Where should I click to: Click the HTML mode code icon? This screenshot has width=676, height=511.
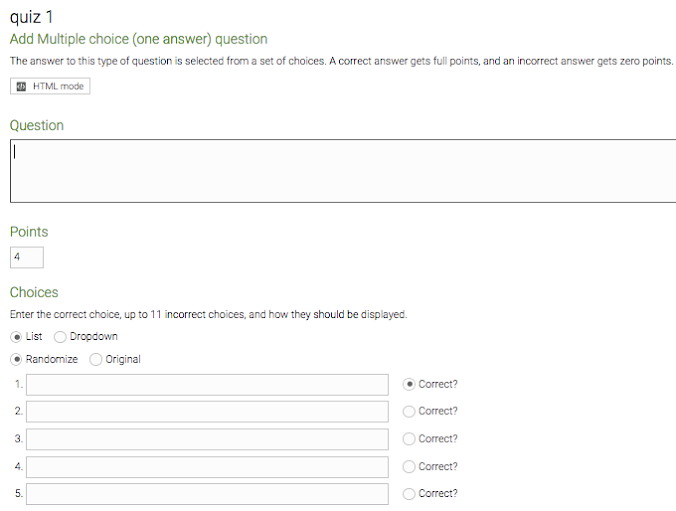coord(21,86)
